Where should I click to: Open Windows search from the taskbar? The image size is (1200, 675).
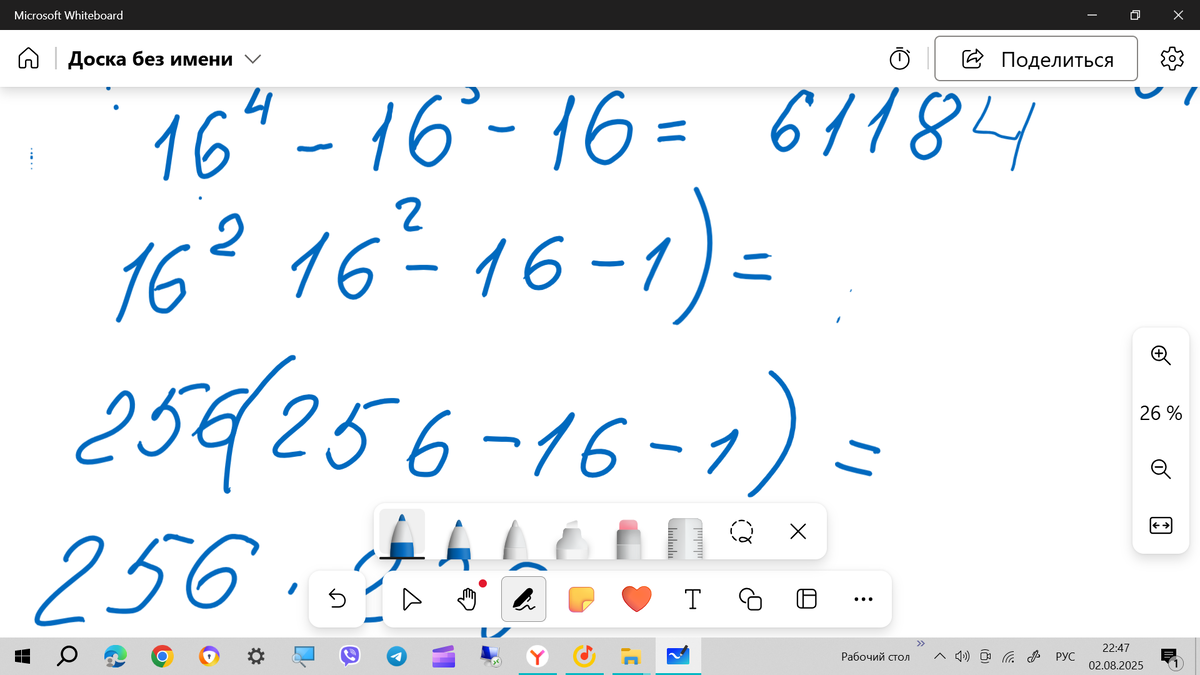coord(67,656)
